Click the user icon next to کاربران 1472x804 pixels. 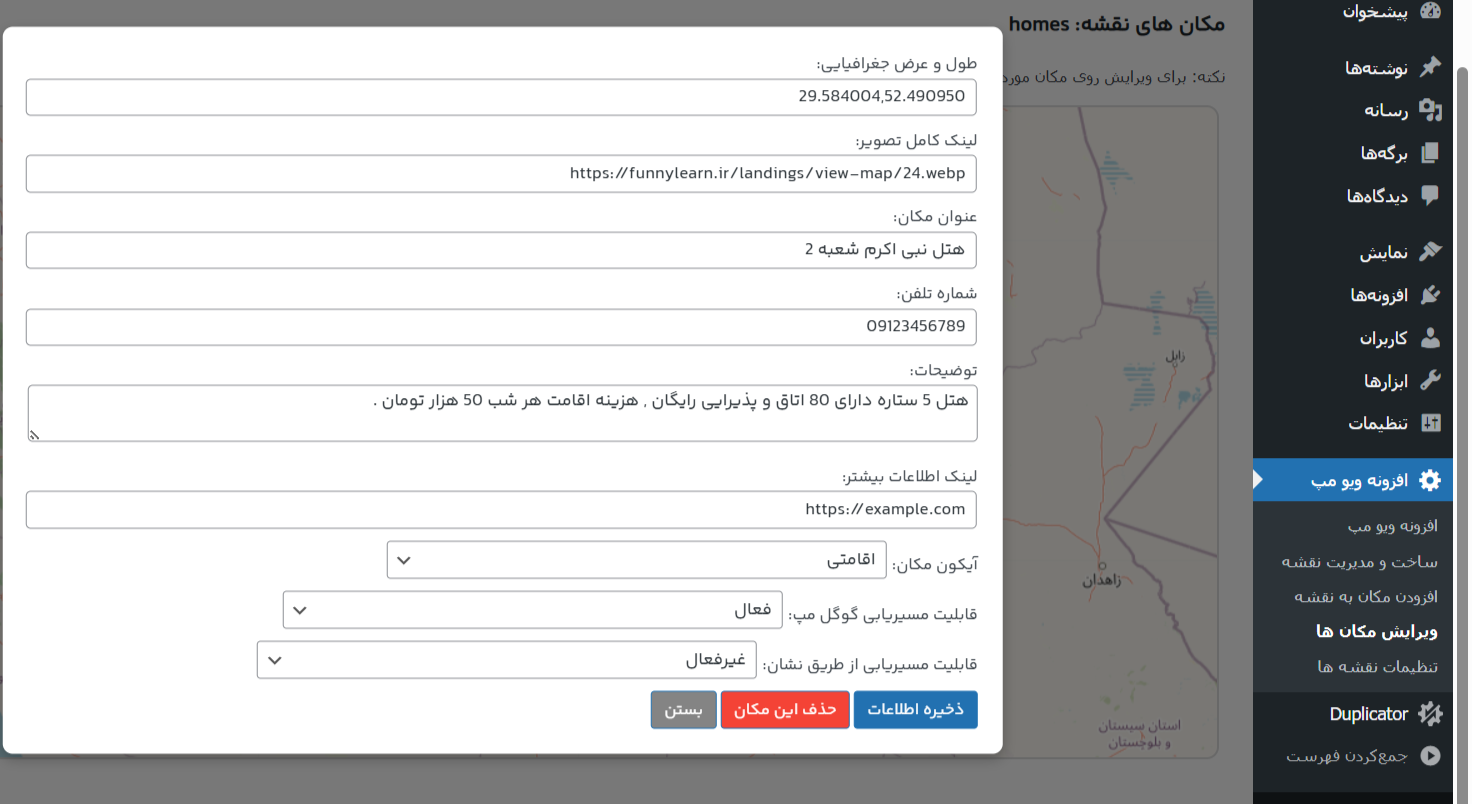click(x=1430, y=338)
